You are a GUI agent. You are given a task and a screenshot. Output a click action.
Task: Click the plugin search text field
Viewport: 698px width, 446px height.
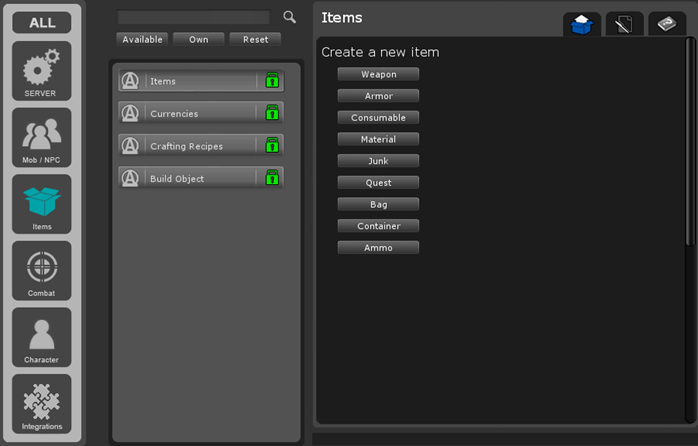[193, 17]
